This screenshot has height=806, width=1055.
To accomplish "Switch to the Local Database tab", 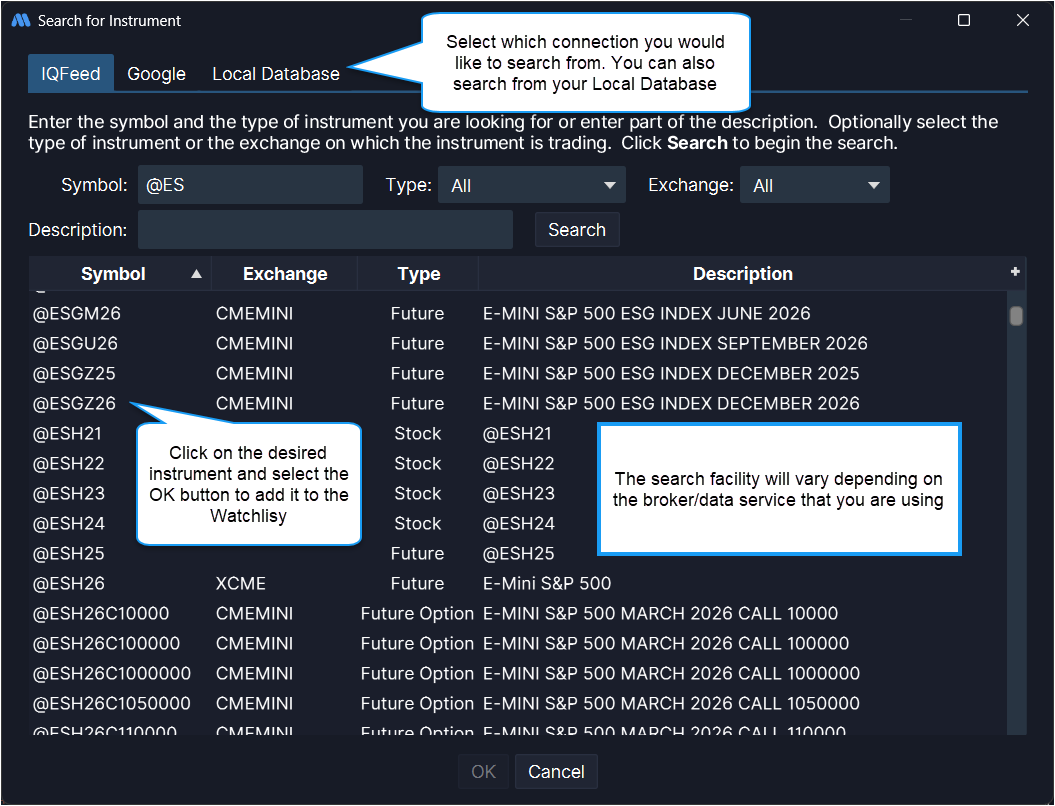I will coord(276,74).
